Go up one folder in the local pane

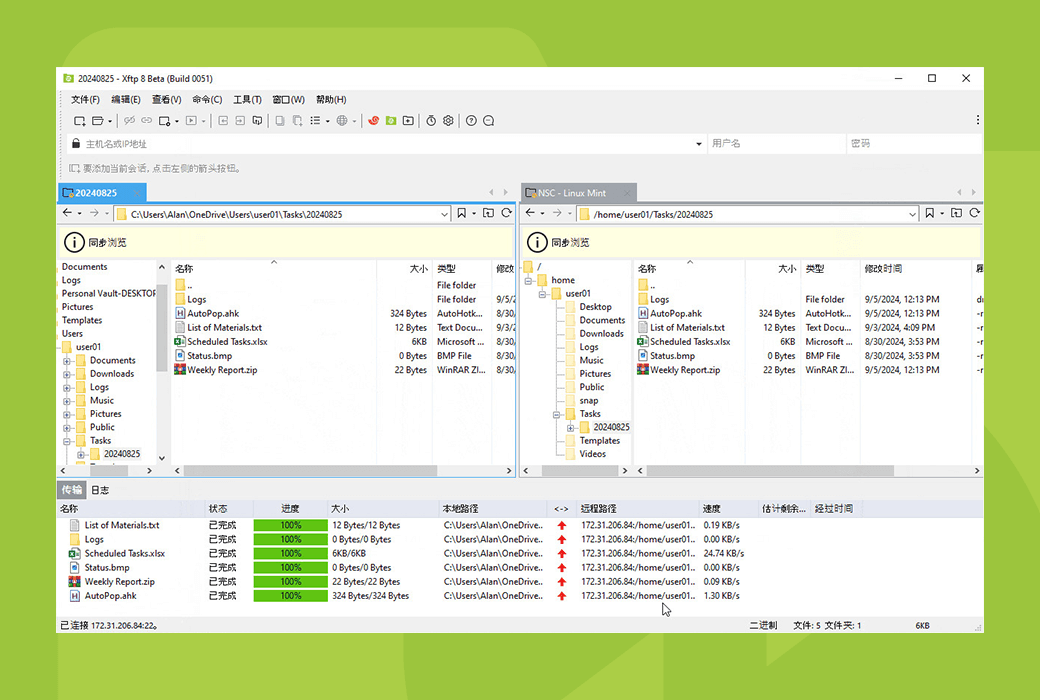pyautogui.click(x=488, y=213)
